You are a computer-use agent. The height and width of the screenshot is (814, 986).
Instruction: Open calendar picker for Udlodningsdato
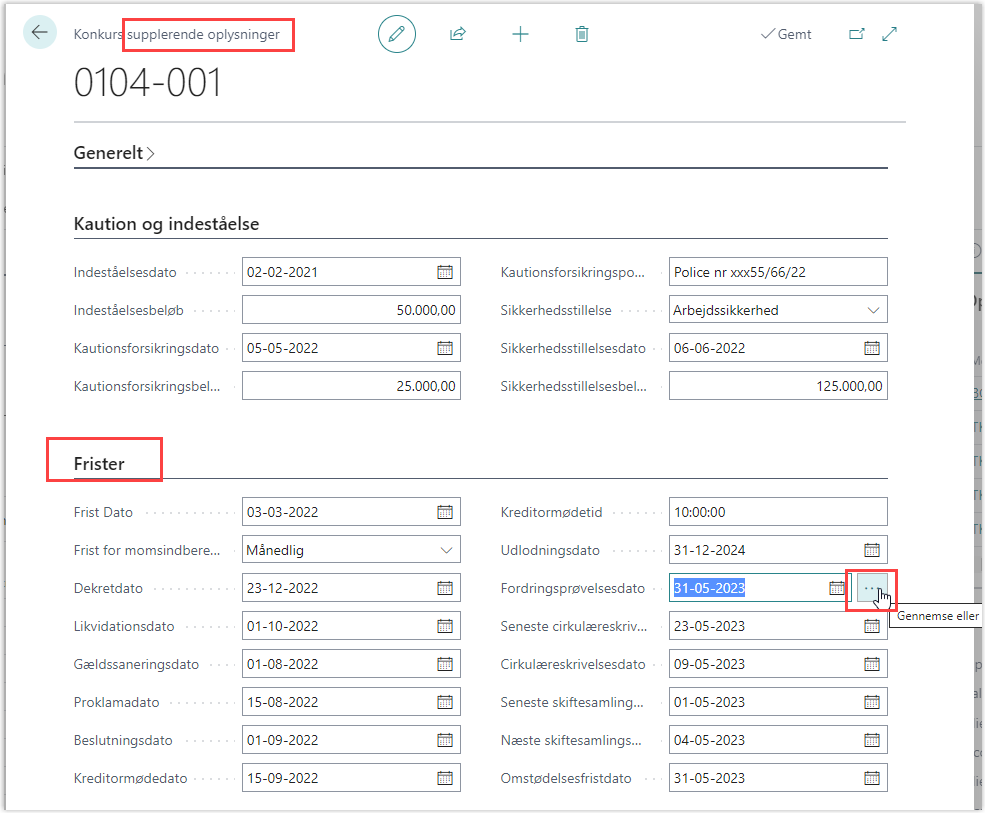pyautogui.click(x=872, y=550)
